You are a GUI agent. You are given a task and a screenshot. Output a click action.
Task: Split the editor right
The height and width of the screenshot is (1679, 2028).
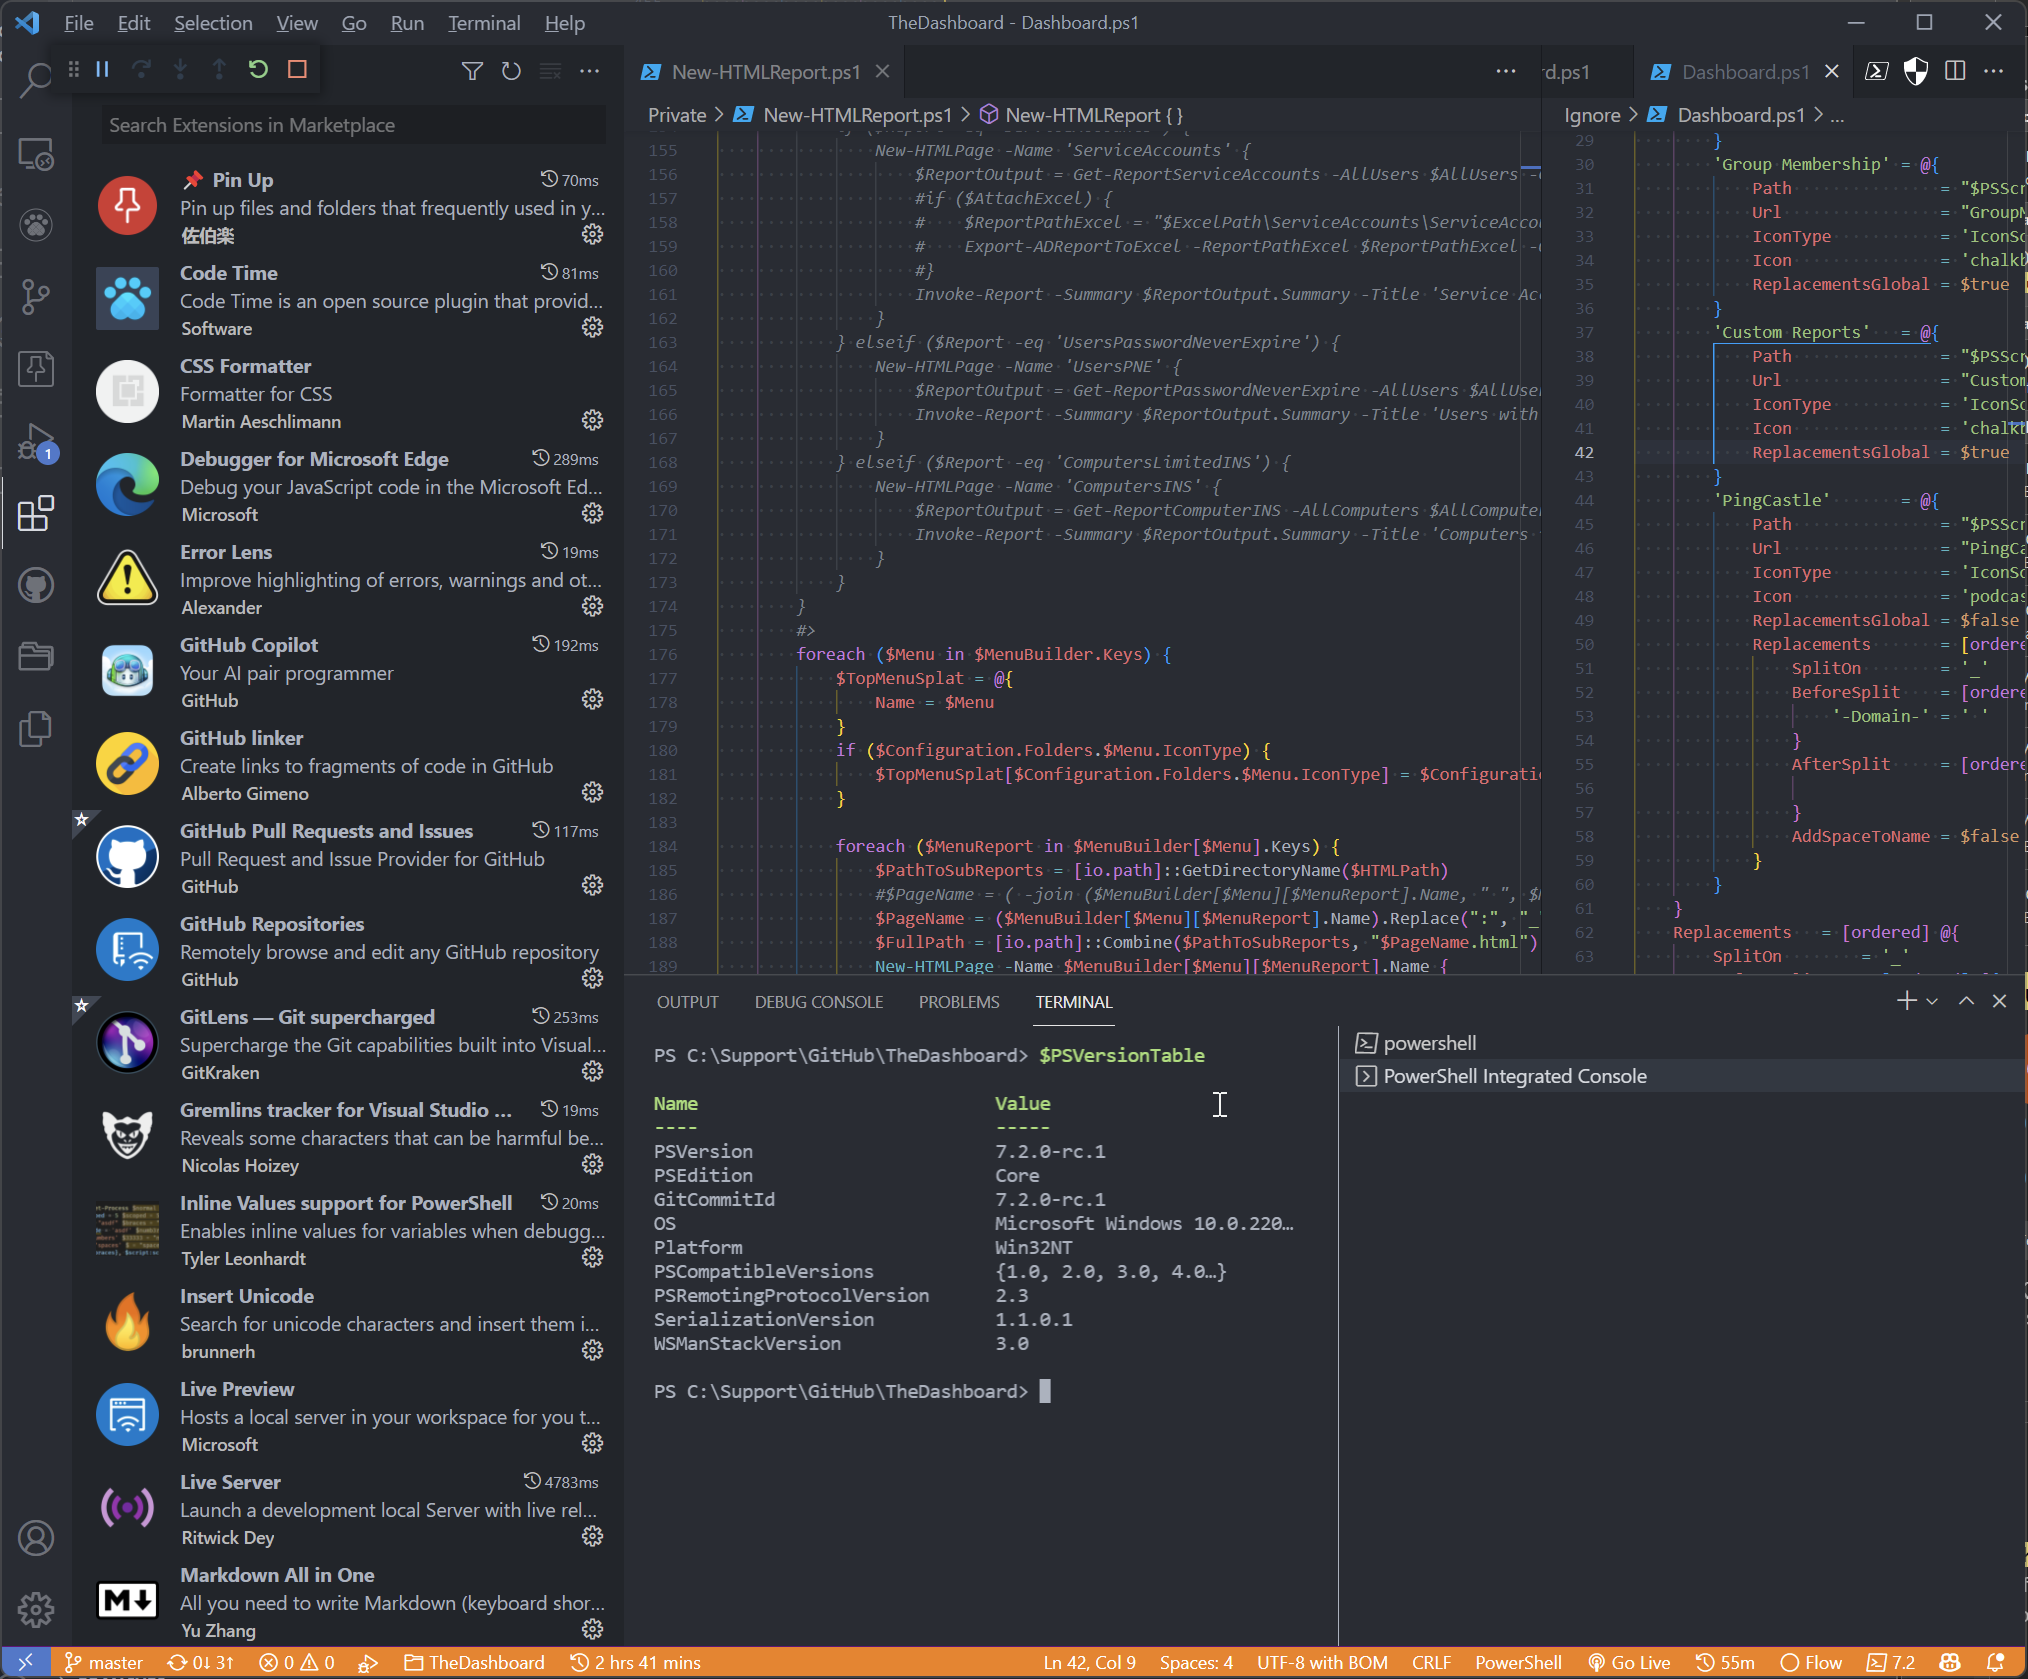pyautogui.click(x=1955, y=71)
